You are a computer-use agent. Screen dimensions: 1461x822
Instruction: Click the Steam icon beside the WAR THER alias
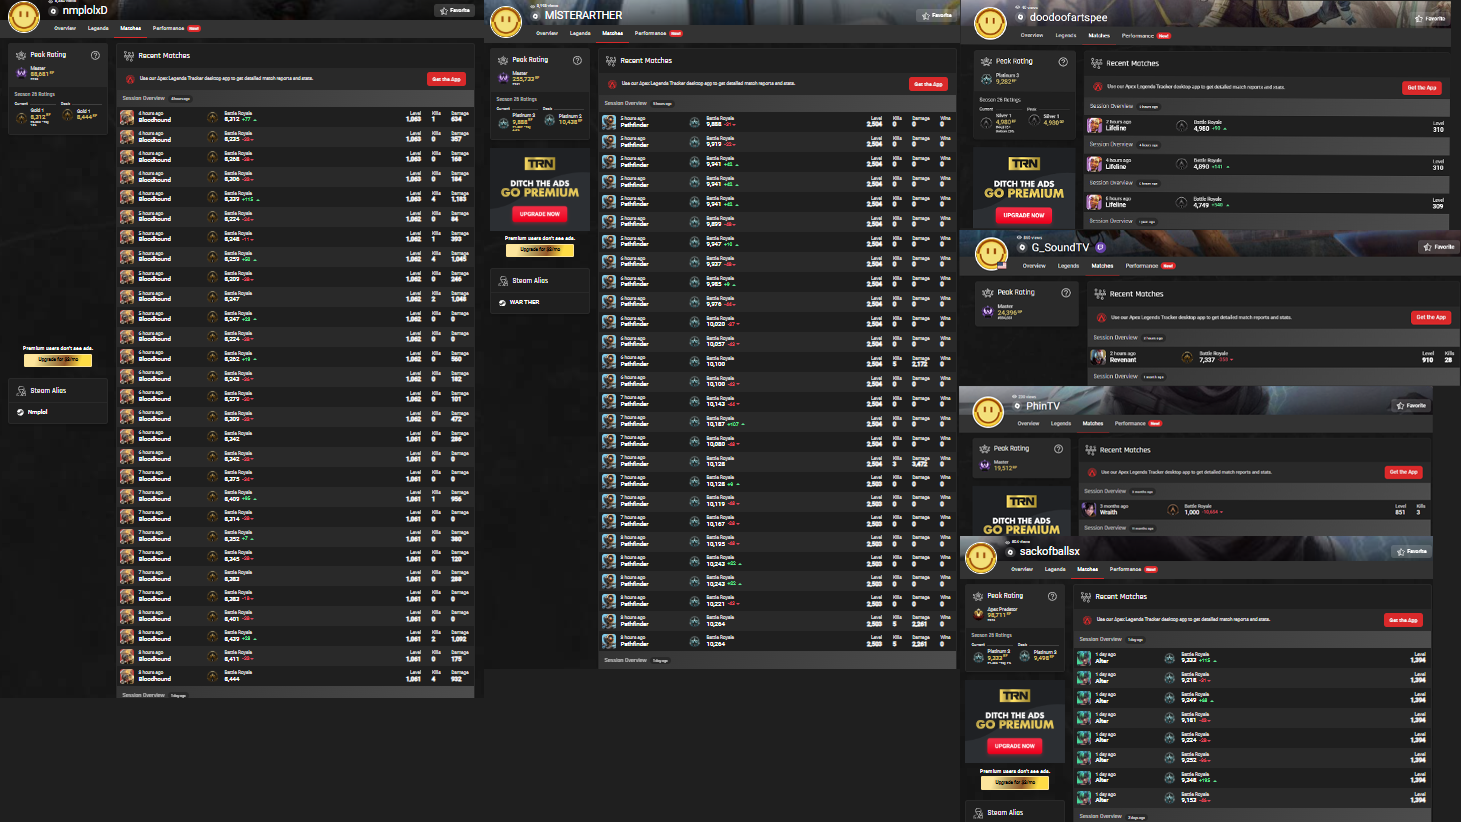pyautogui.click(x=502, y=302)
